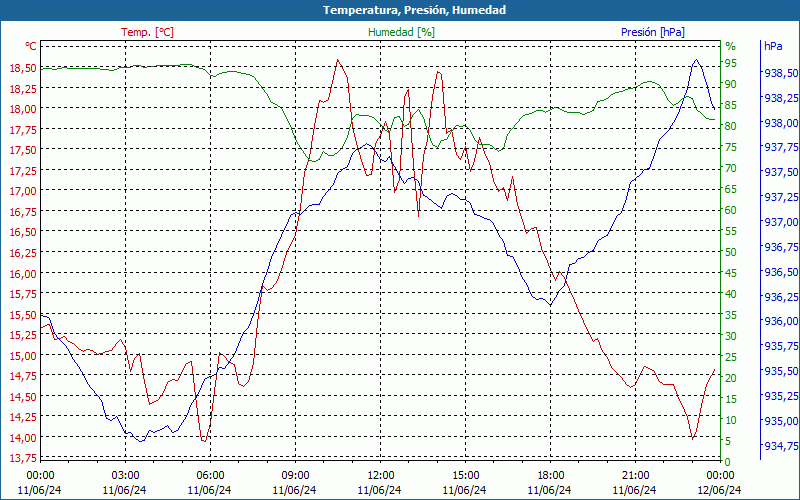Click the 18:00 time axis label
800x500 pixels.
tap(551, 477)
